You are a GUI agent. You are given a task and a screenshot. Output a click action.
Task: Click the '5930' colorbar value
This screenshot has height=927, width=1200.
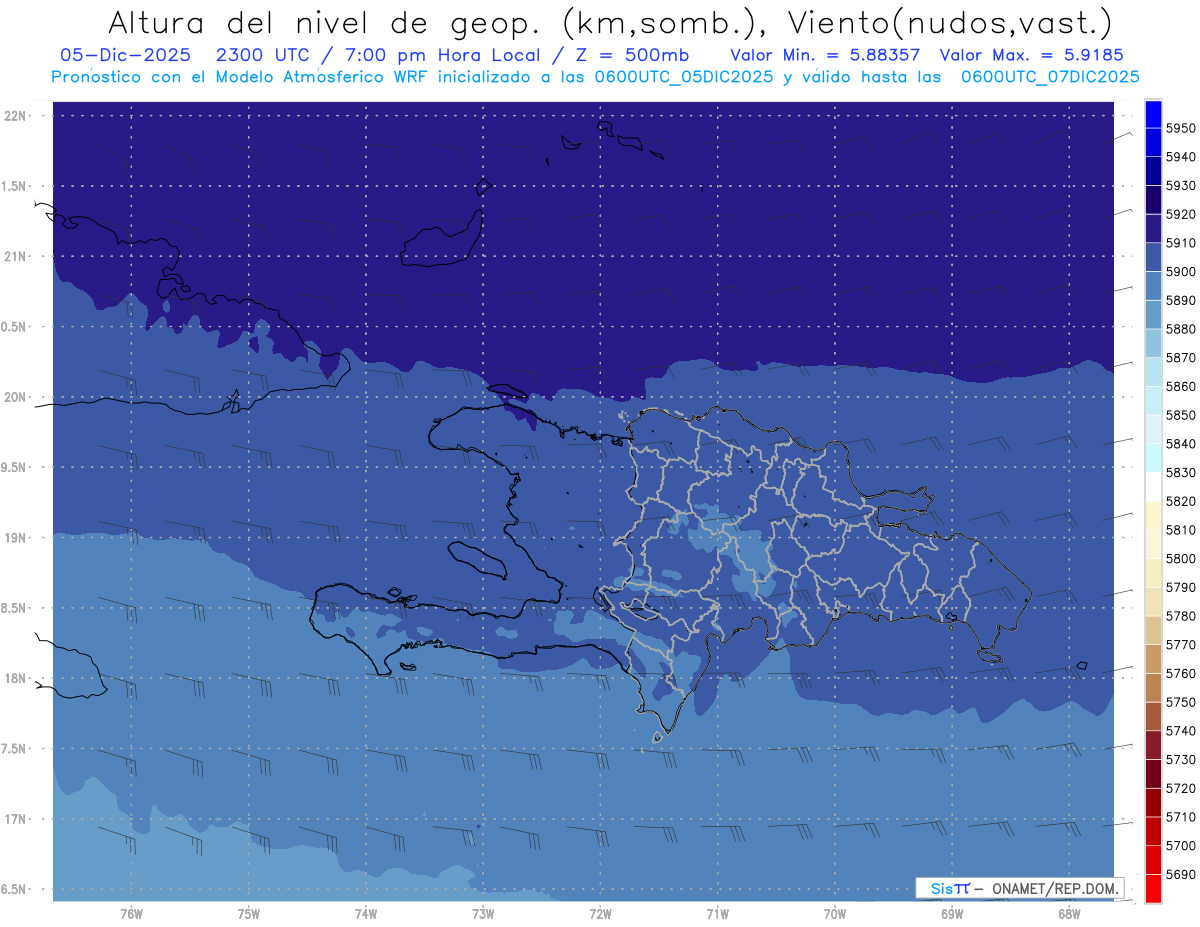pos(1181,186)
